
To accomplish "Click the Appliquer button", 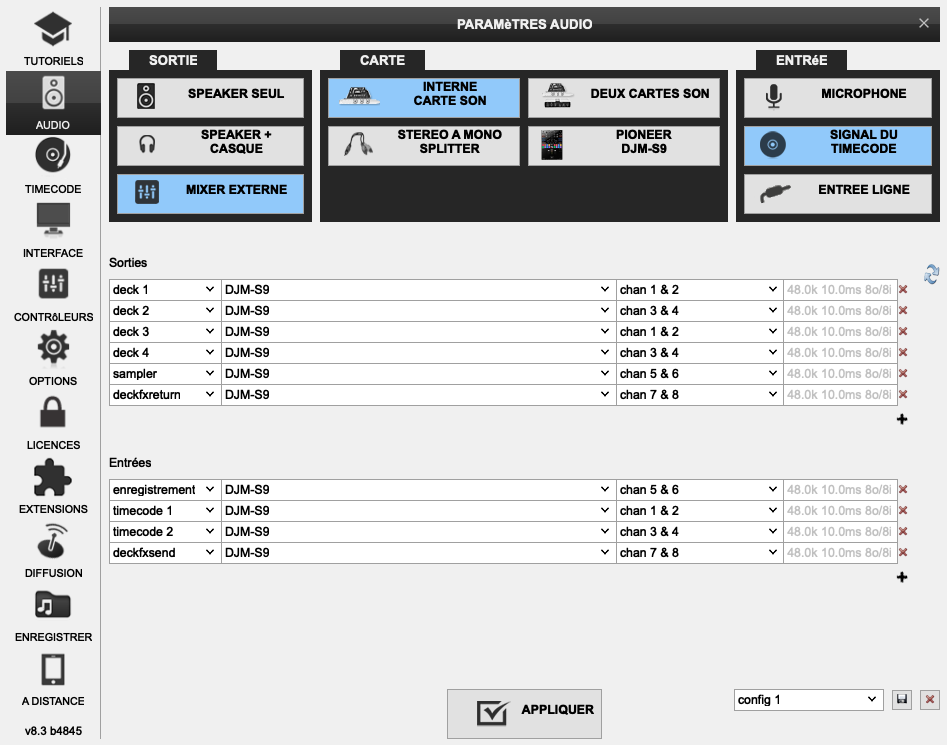I will 524,714.
